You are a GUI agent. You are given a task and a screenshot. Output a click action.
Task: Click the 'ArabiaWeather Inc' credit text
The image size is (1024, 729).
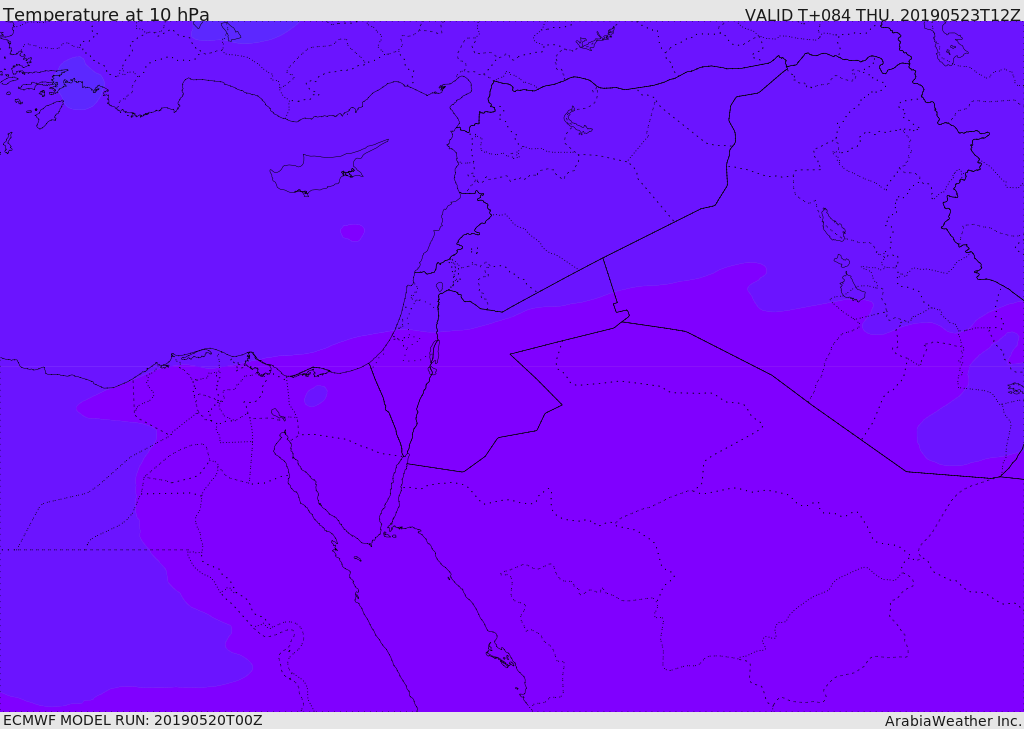point(952,721)
